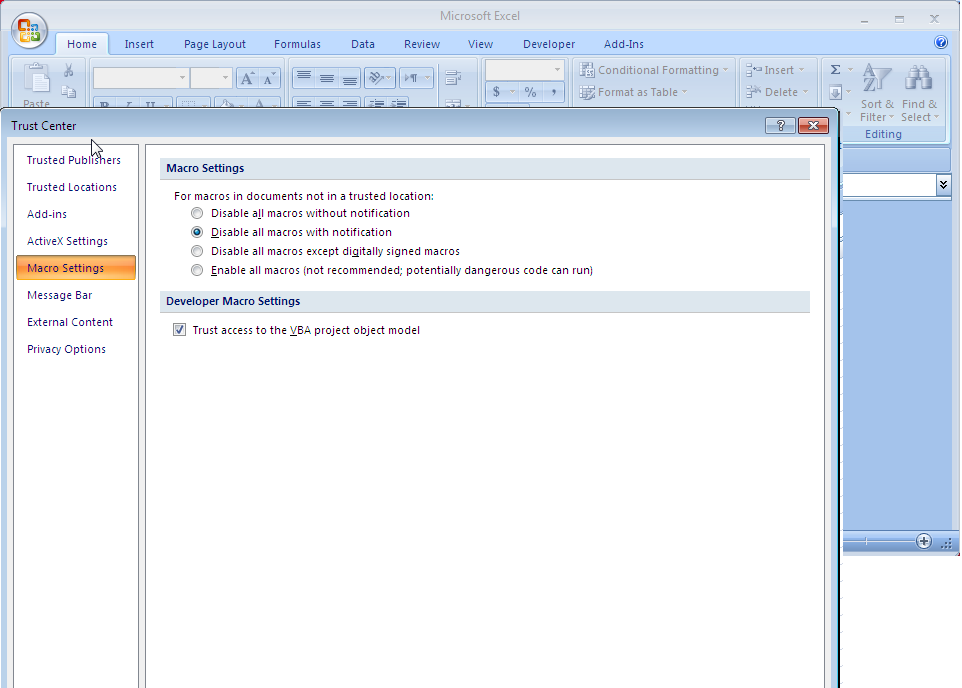The width and height of the screenshot is (962, 688).
Task: Switch to the Formulas tab
Action: coord(297,44)
